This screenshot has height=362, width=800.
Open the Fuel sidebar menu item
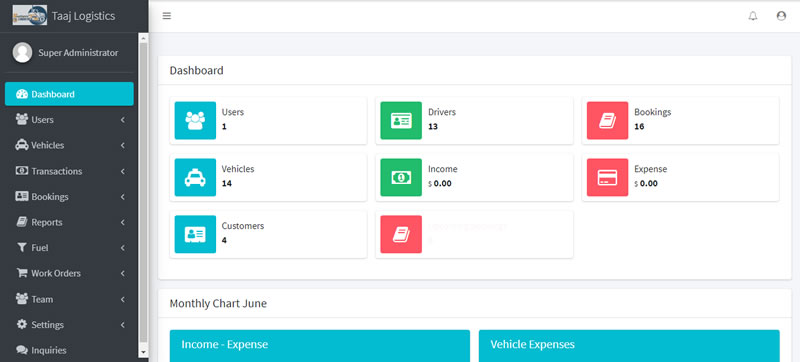69,248
